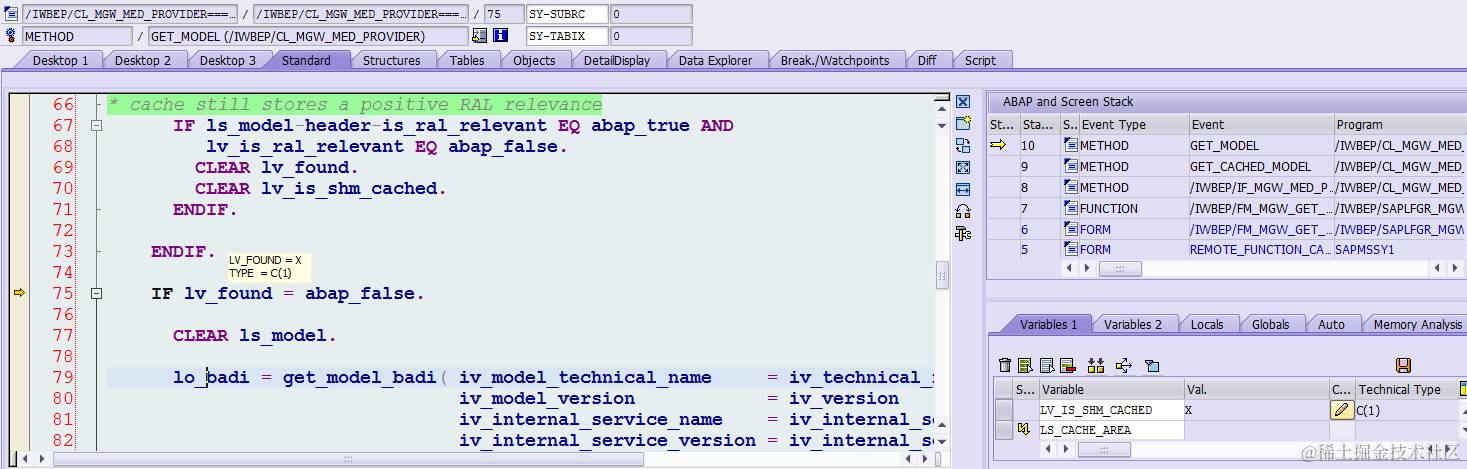1467x469 pixels.
Task: Click the LS_CACHE_AREA variable name cell
Action: point(1112,430)
